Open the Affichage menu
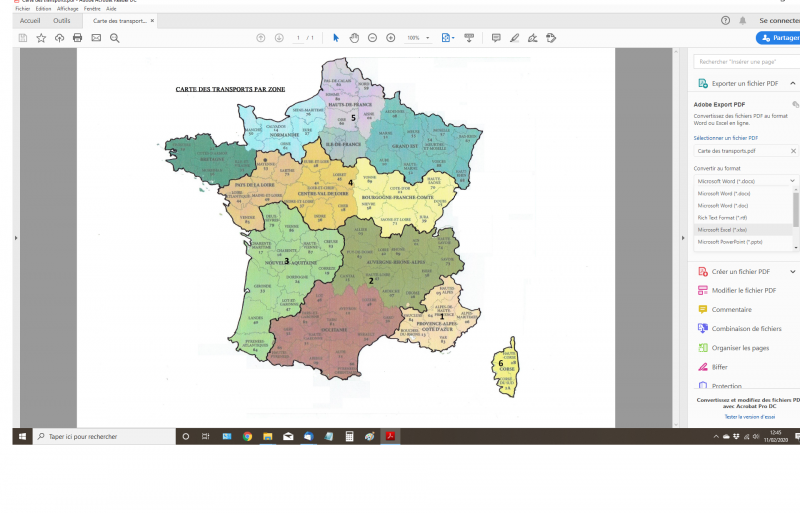Screen dimensions: 800x513 pyautogui.click(x=68, y=8)
